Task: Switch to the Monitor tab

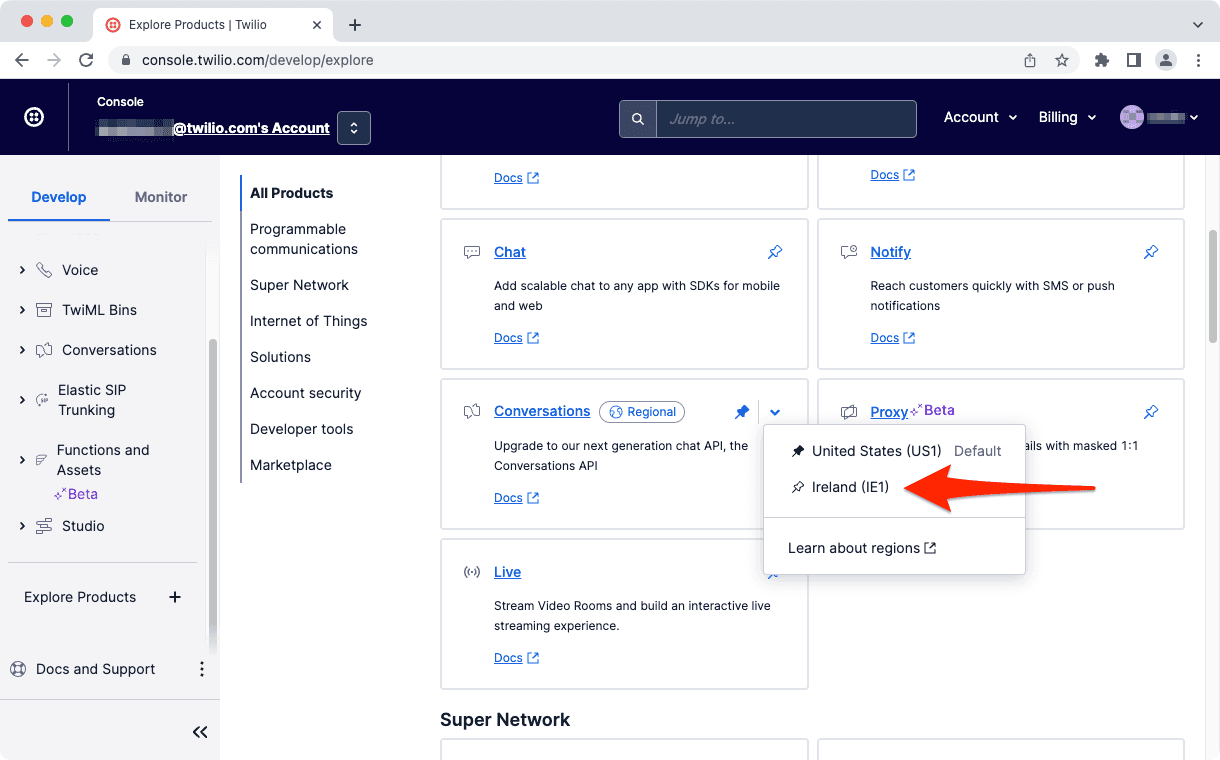Action: point(161,197)
